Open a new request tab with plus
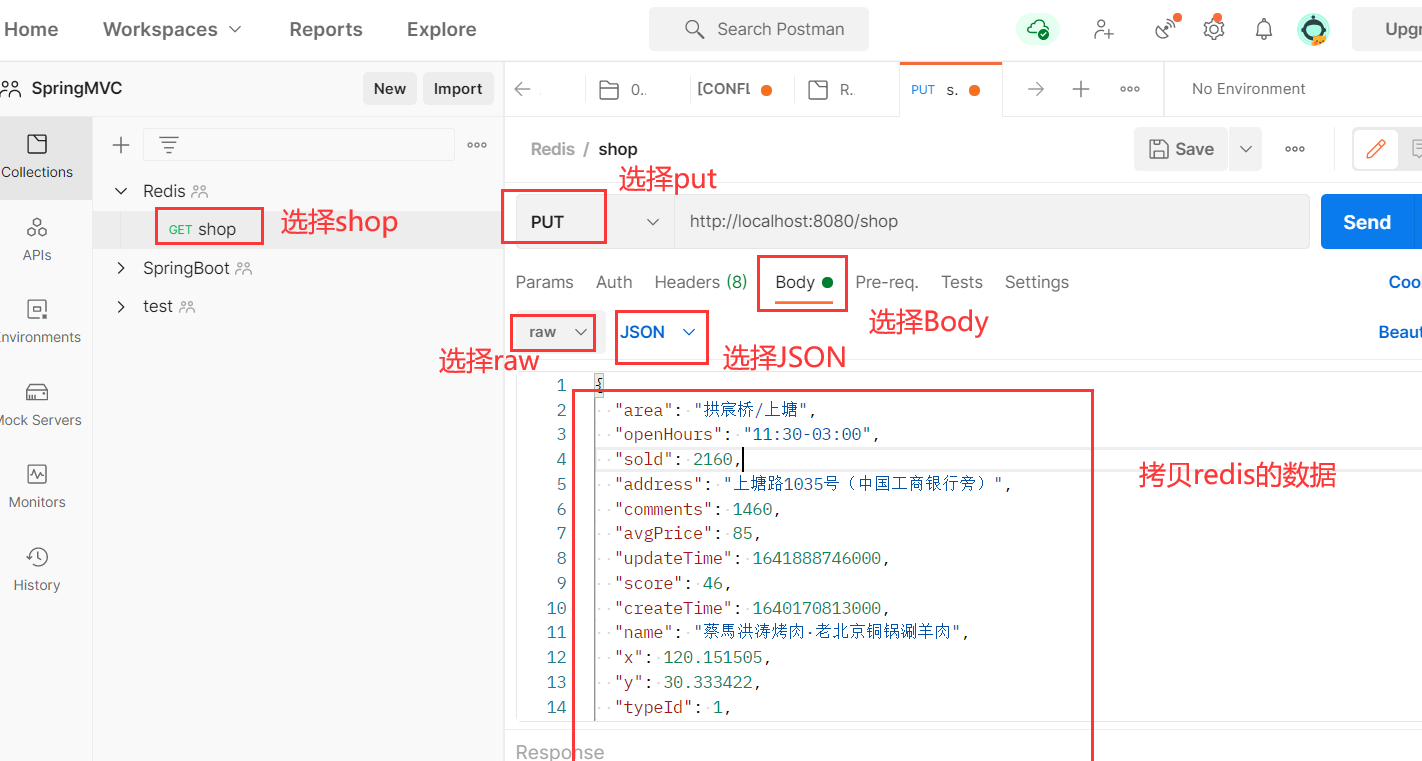1422x761 pixels. pos(1081,89)
